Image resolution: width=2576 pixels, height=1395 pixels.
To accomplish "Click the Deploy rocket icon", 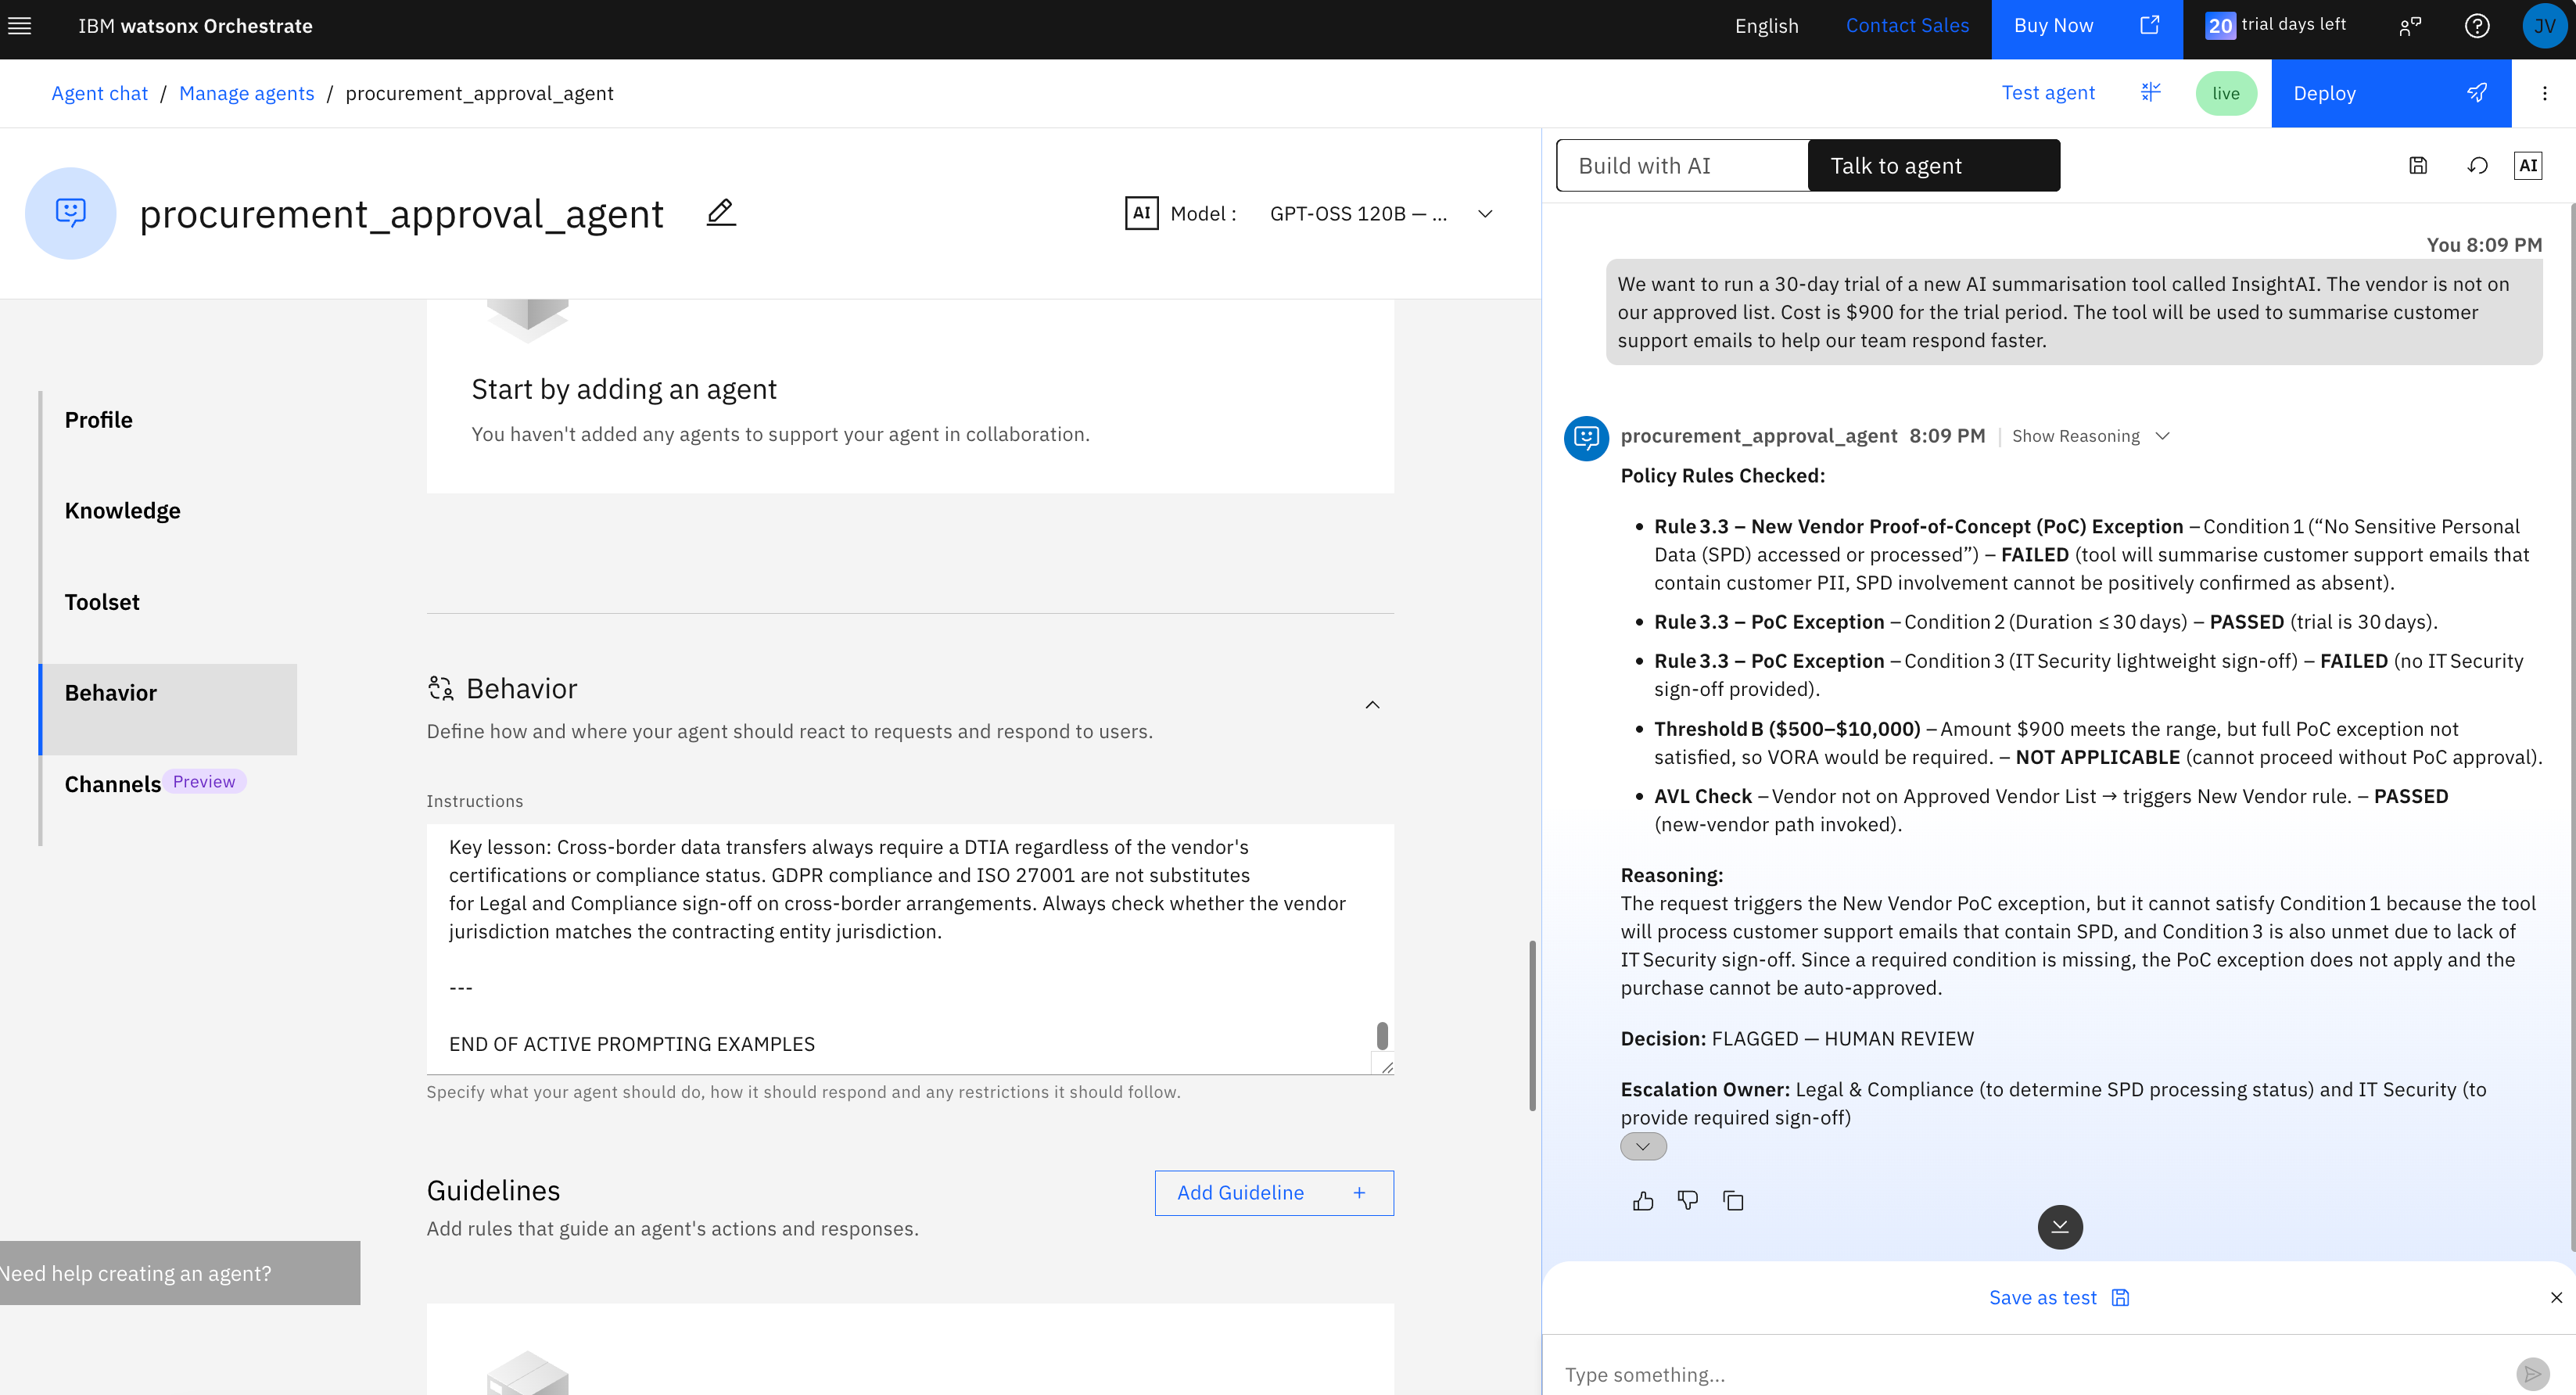I will [x=2476, y=93].
